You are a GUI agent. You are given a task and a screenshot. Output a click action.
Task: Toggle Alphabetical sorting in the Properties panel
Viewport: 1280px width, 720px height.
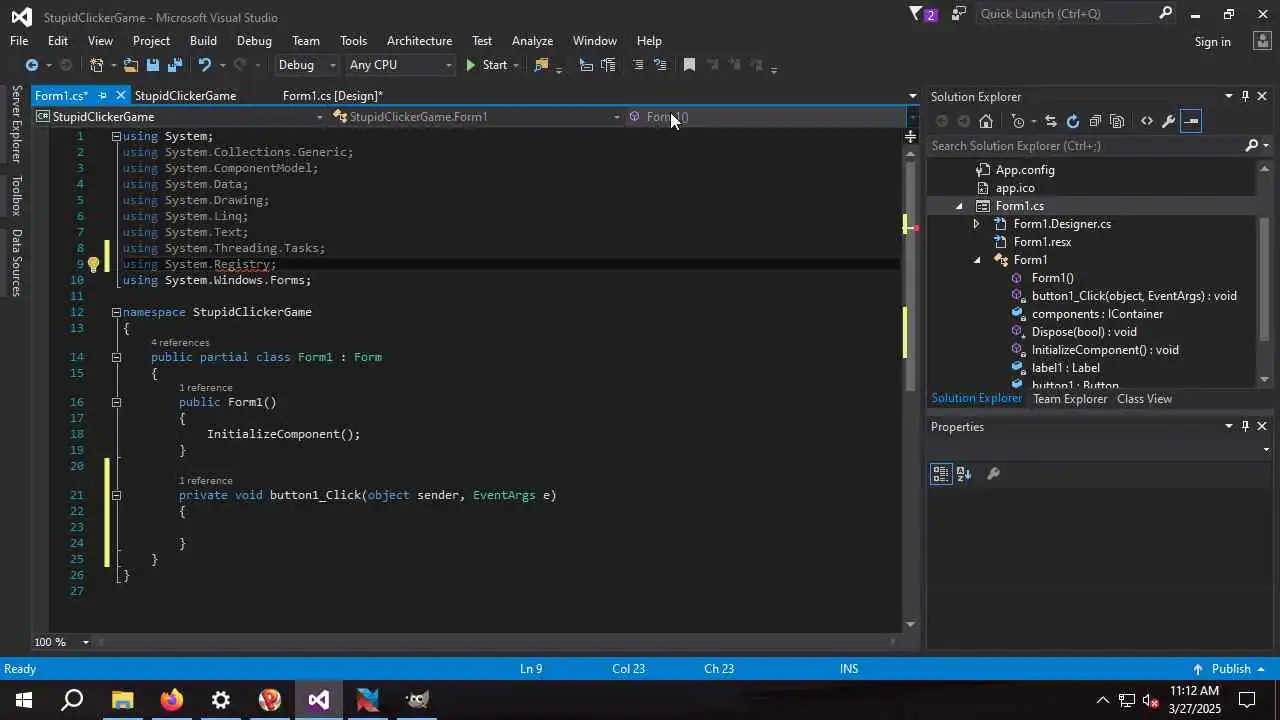[x=964, y=474]
